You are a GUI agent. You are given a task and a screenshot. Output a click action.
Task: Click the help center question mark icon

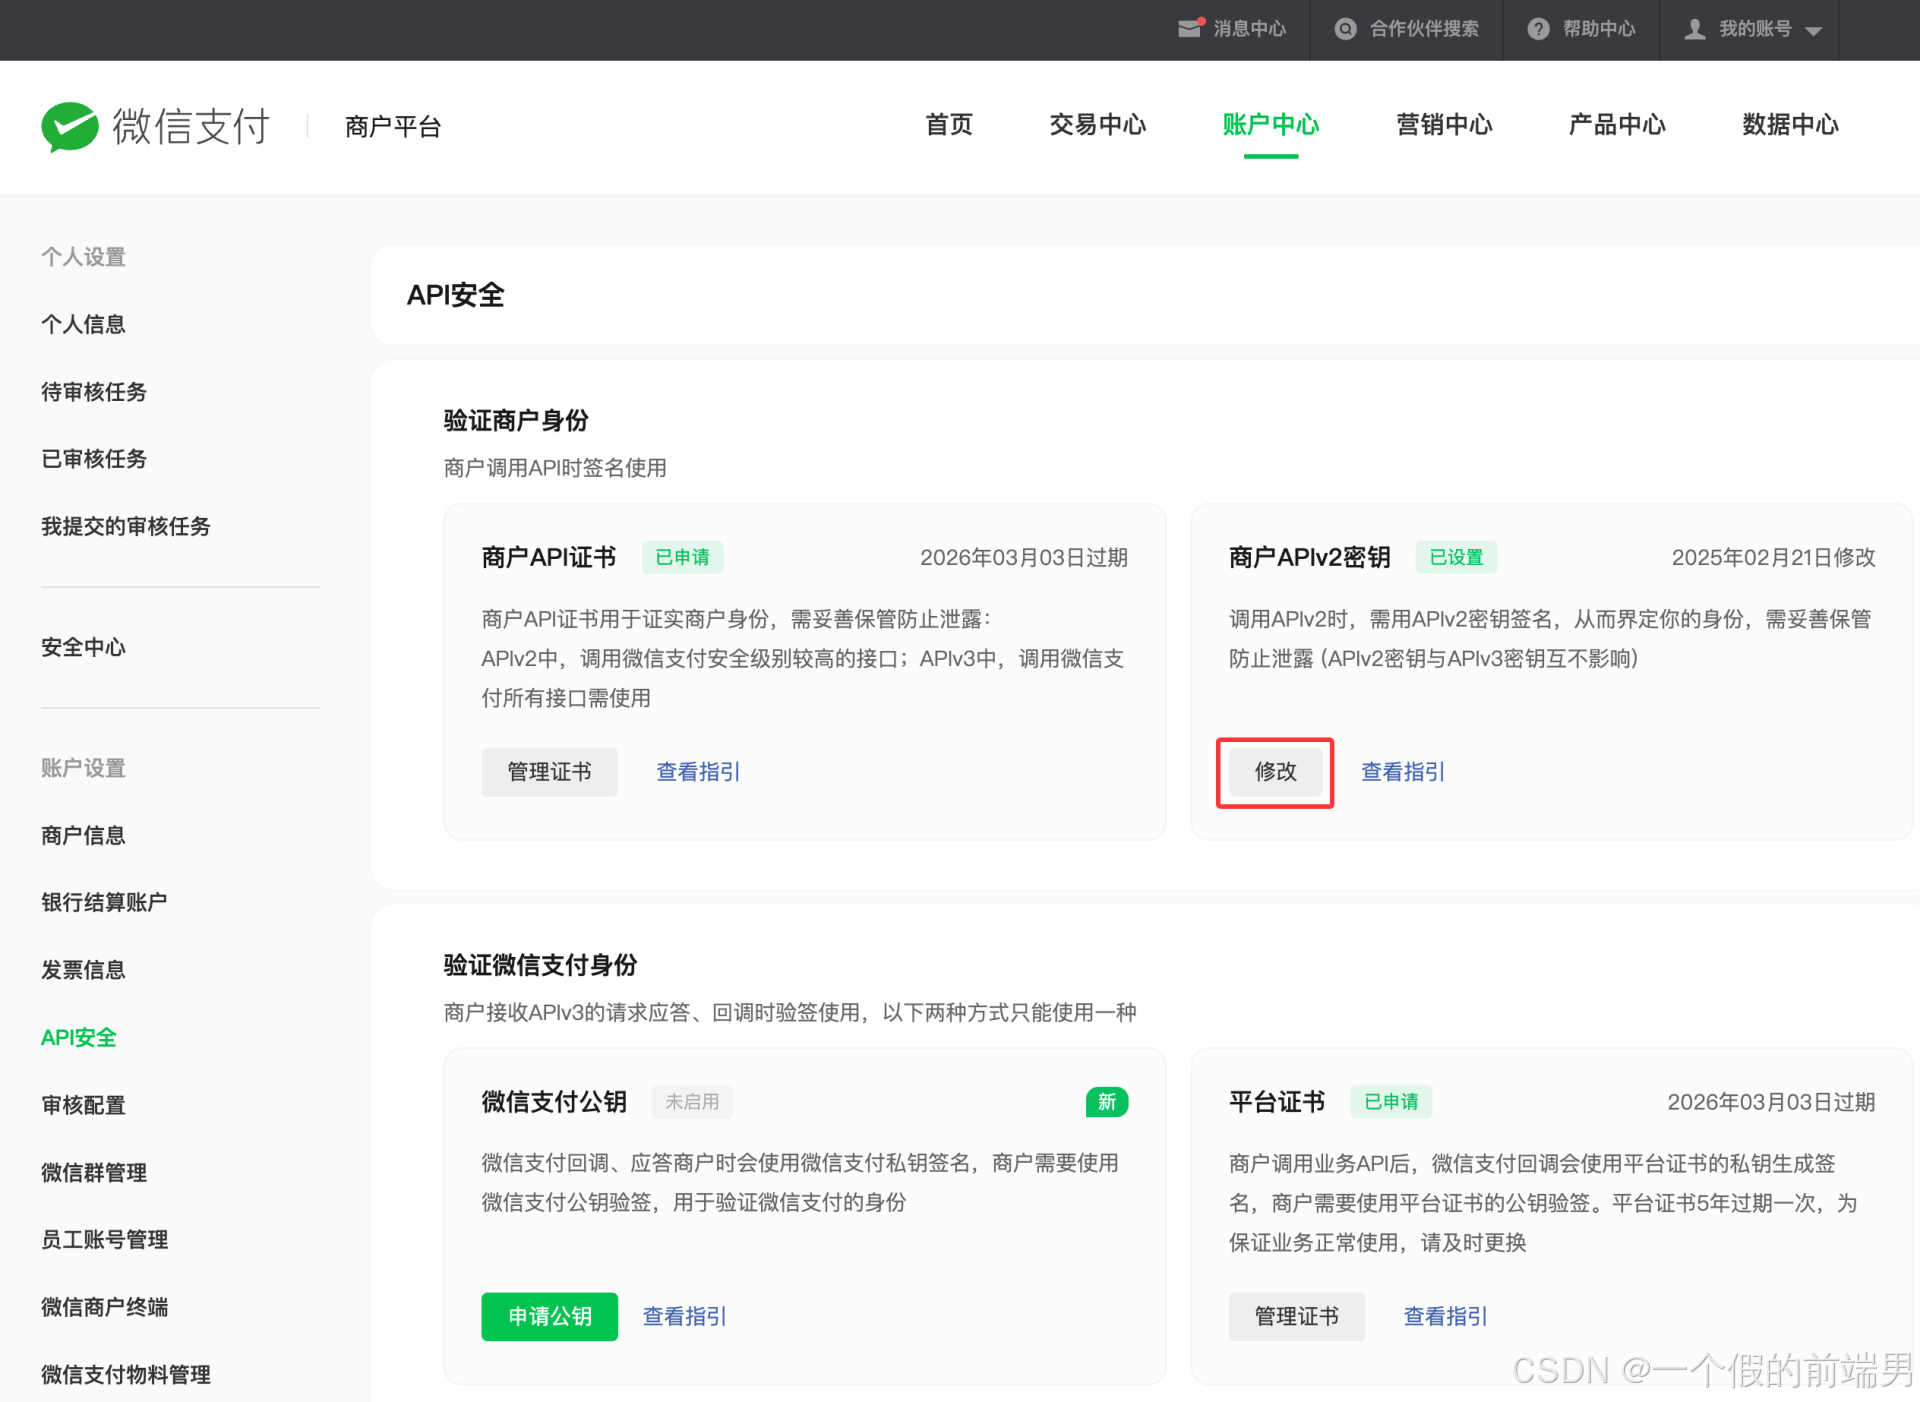[1539, 29]
